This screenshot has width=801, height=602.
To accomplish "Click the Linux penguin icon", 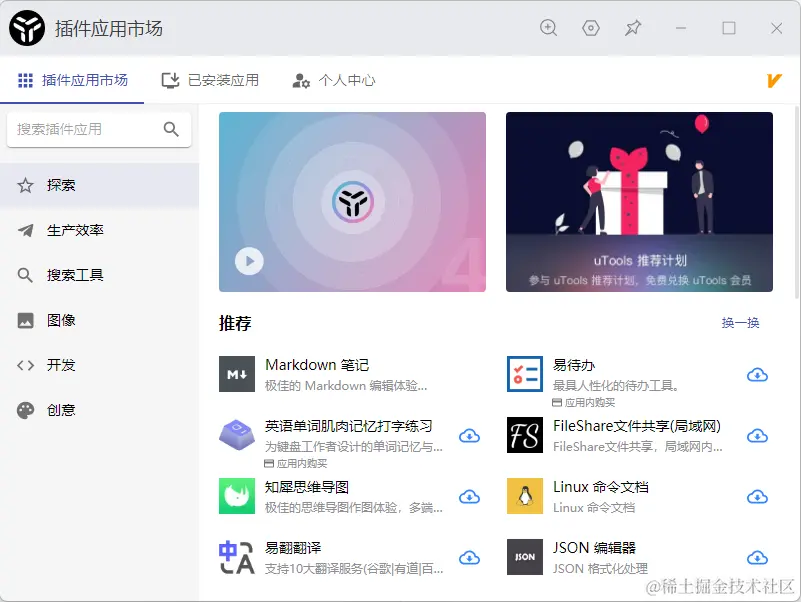I will pos(525,496).
